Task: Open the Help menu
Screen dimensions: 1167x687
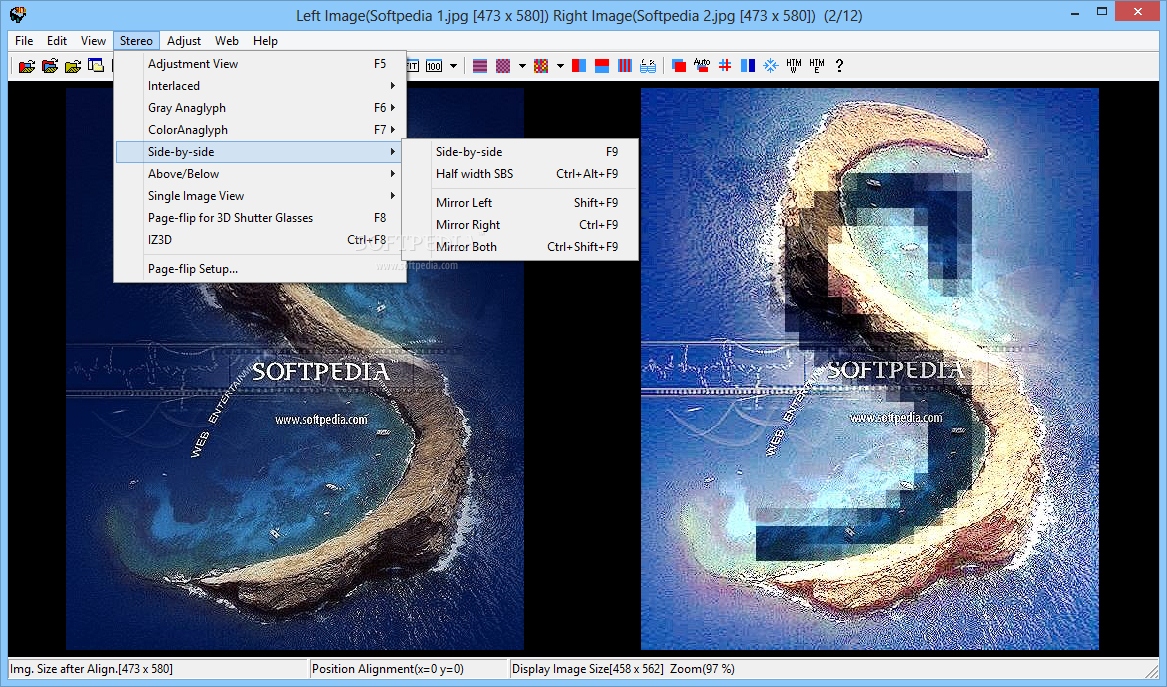Action: coord(265,41)
